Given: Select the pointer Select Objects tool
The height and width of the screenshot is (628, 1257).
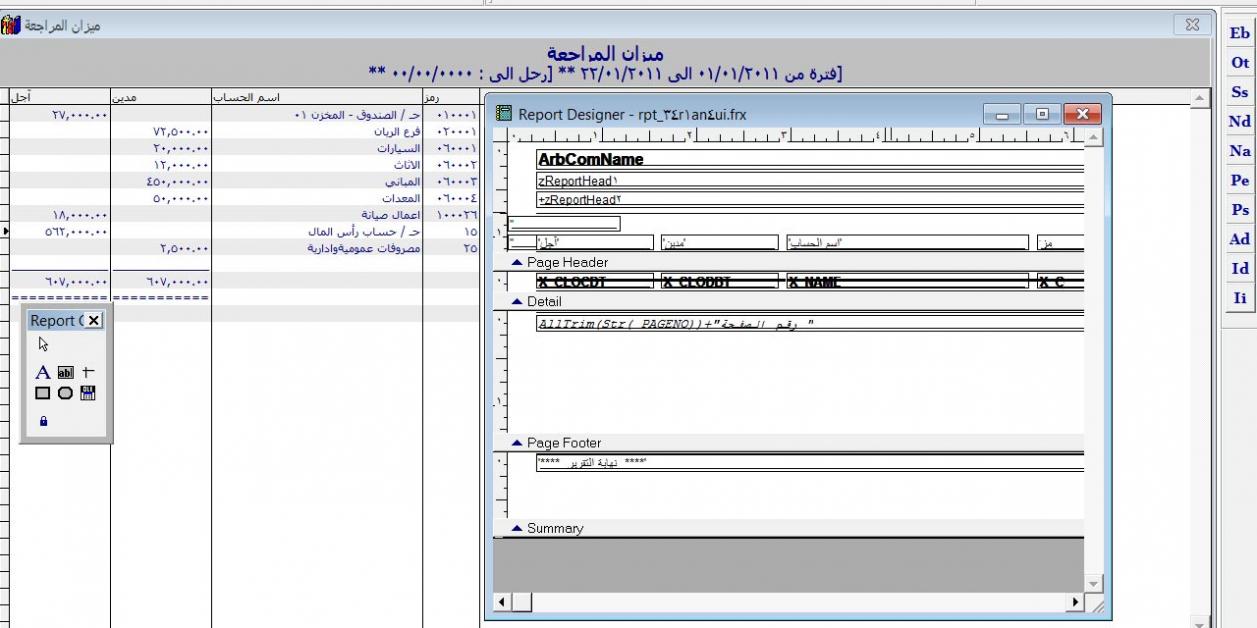Looking at the screenshot, I should (x=43, y=343).
